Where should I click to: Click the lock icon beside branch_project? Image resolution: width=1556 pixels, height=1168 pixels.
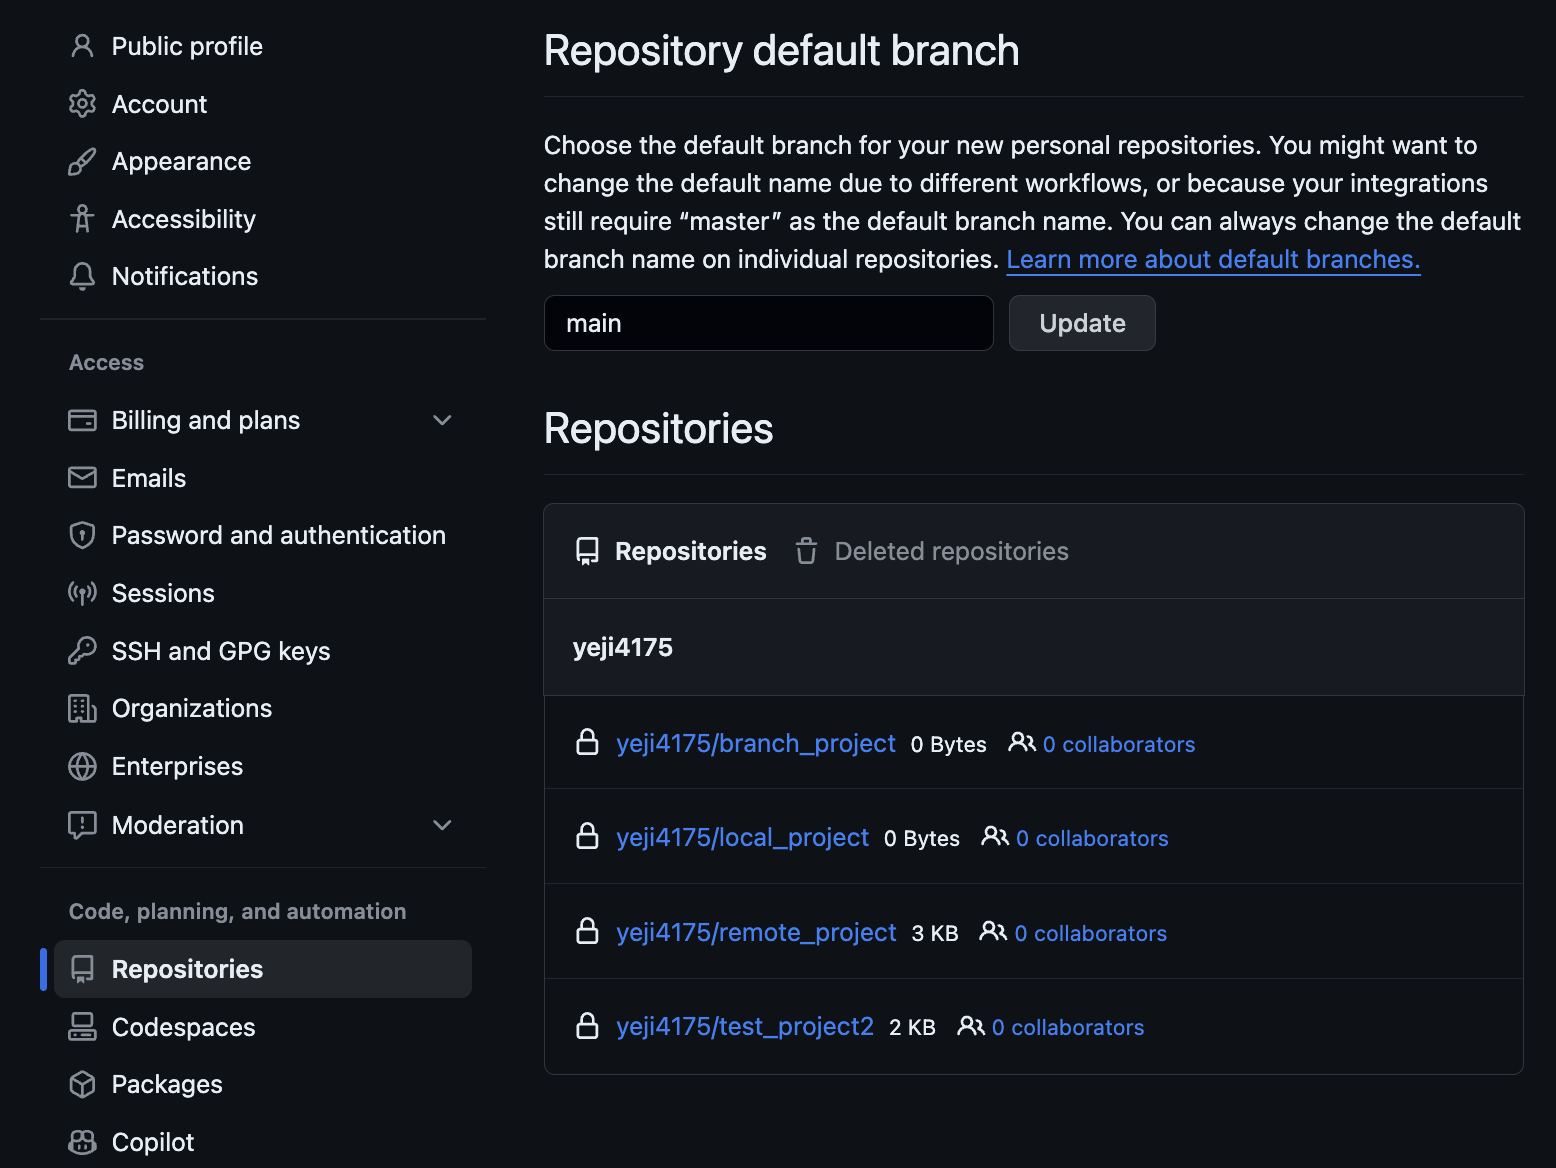click(588, 743)
